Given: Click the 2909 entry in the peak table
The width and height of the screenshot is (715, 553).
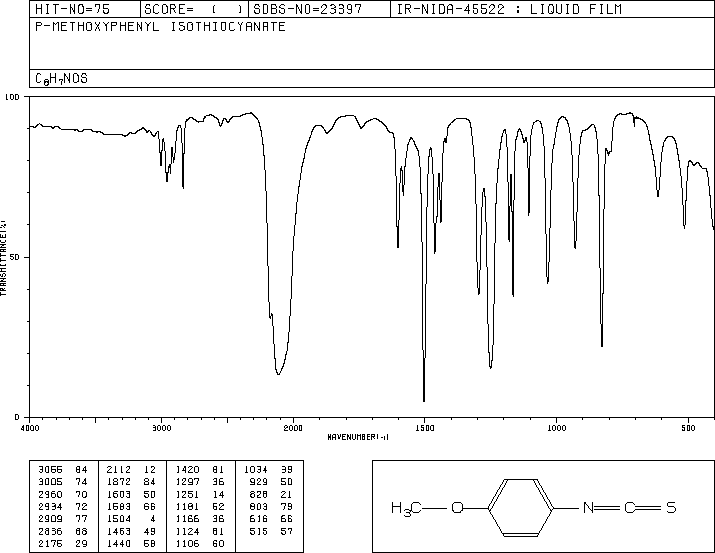Looking at the screenshot, I should (50, 519).
